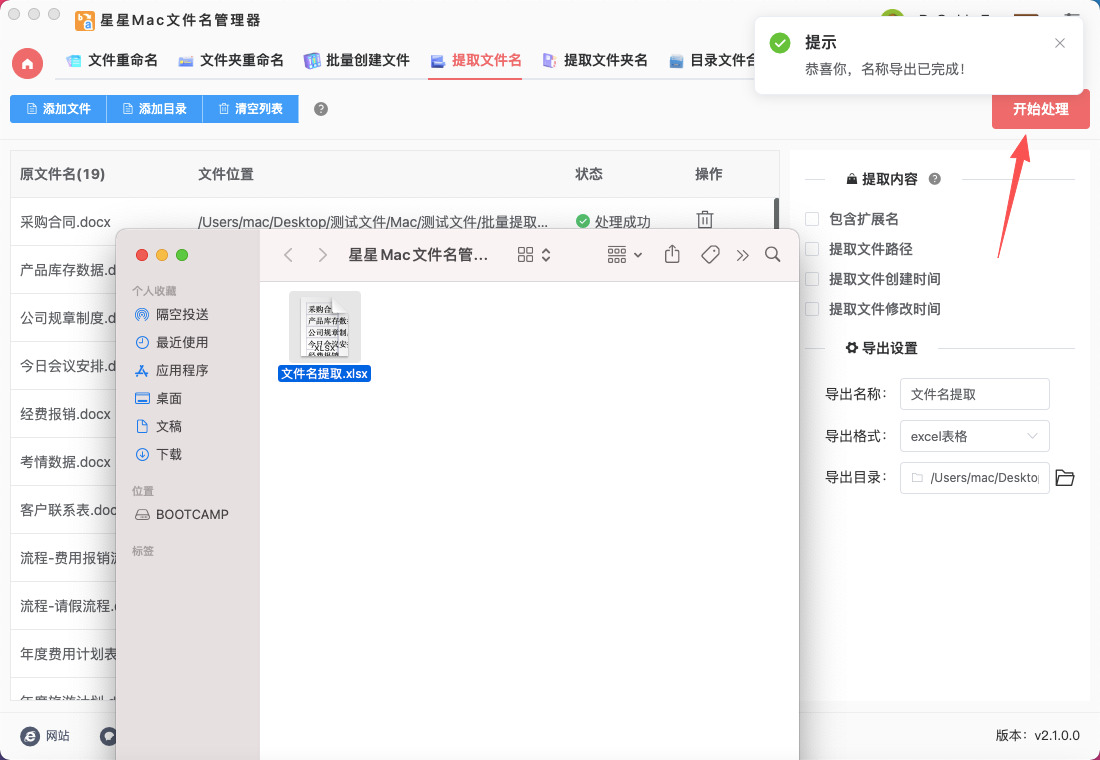Open Finder group-by dropdown
The image size is (1100, 760).
point(624,255)
